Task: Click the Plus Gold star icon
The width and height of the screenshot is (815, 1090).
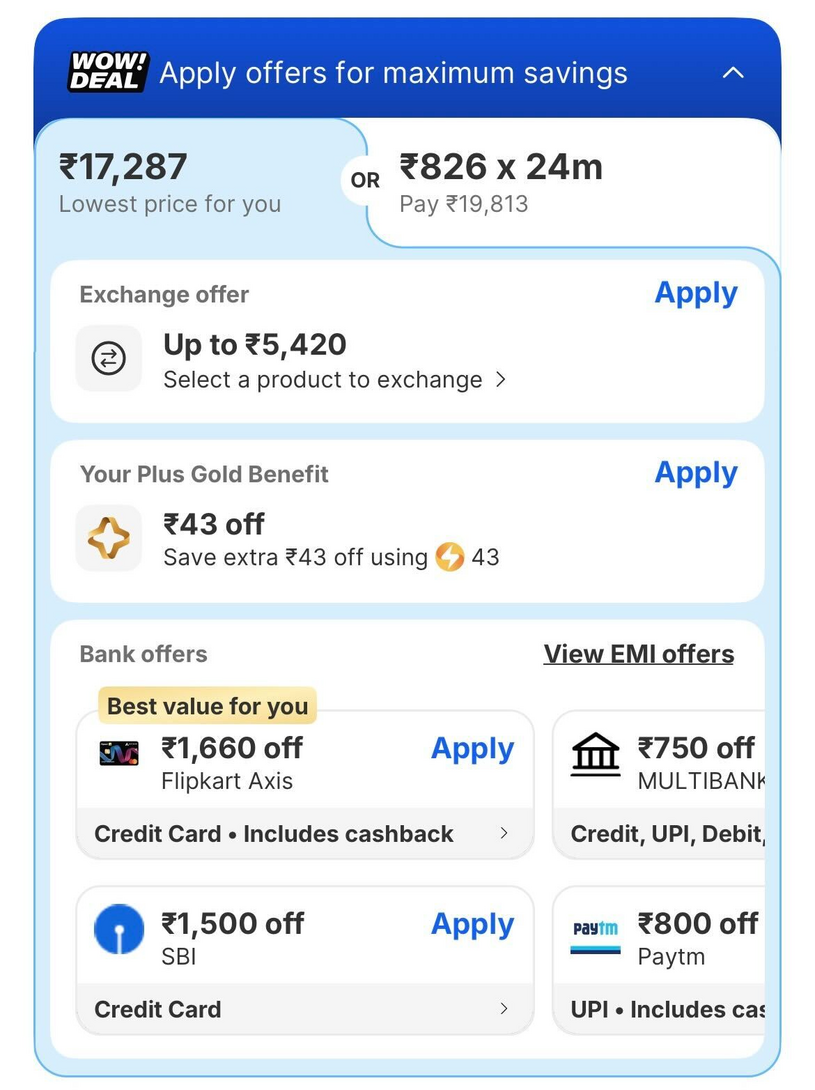Action: (x=108, y=538)
